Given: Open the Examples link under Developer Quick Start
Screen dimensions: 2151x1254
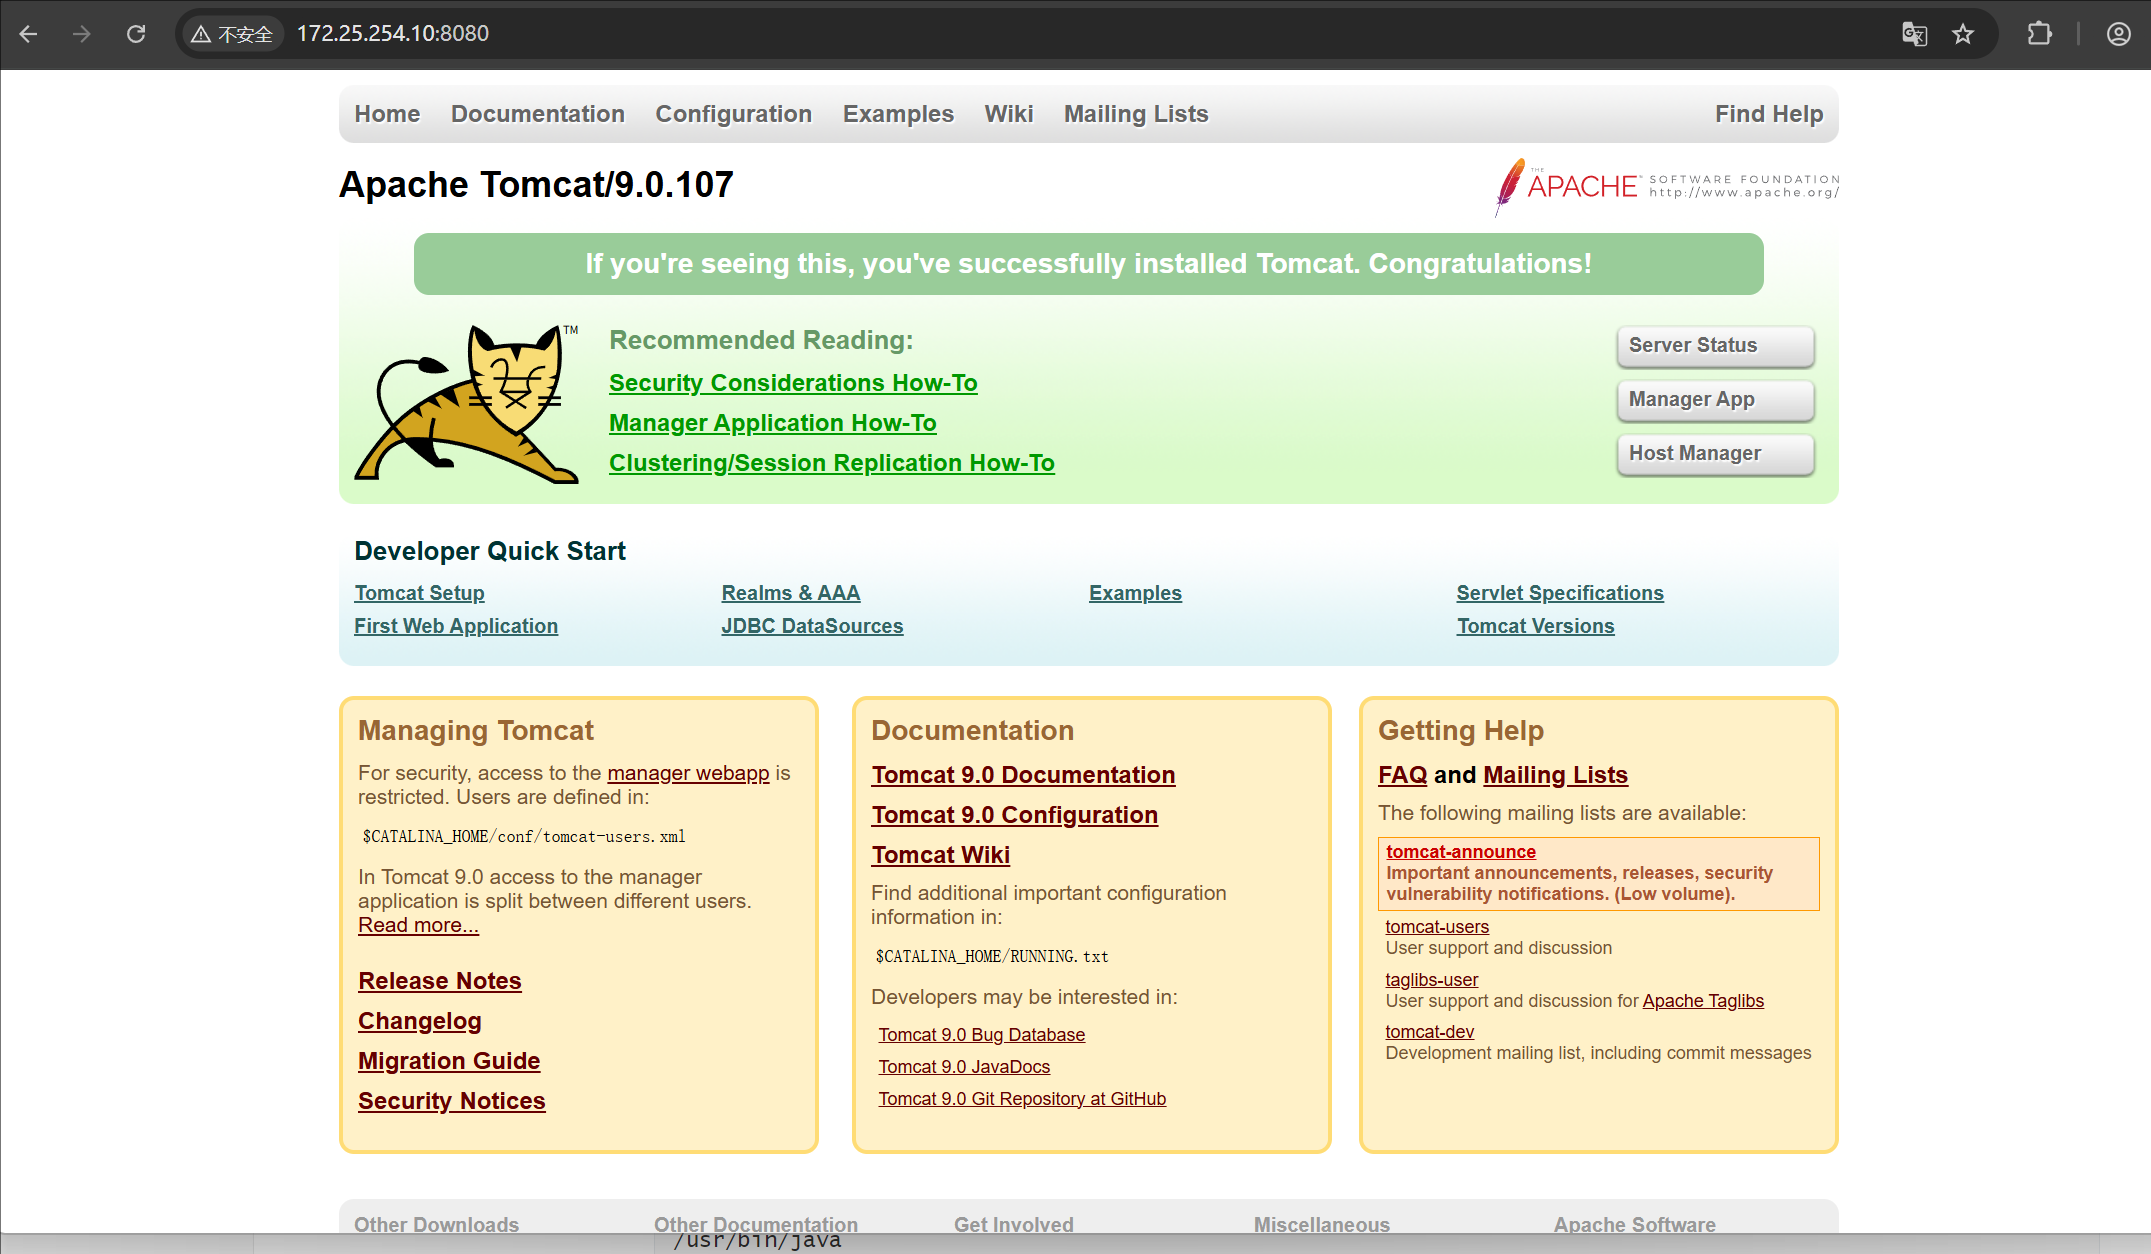Looking at the screenshot, I should tap(1135, 593).
